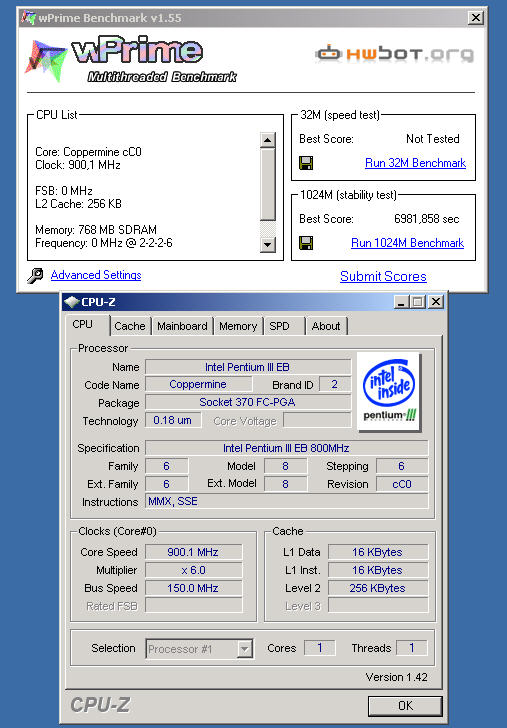Click the empty Rated FSB field
Screen dimensions: 507x728
click(193, 605)
